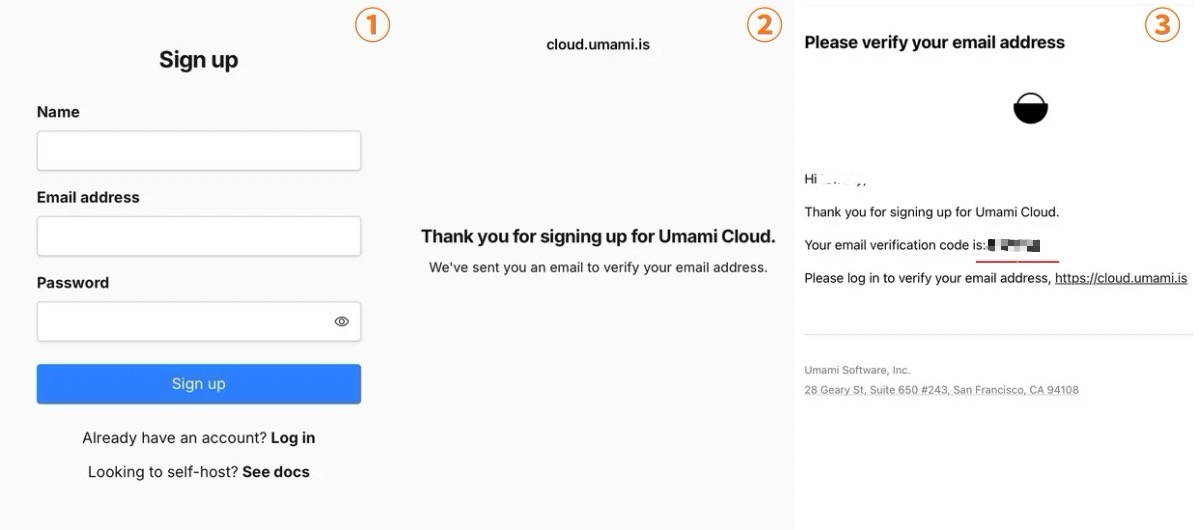Submit the form with the blue Sign up button
The image size is (1200, 530).
click(199, 384)
